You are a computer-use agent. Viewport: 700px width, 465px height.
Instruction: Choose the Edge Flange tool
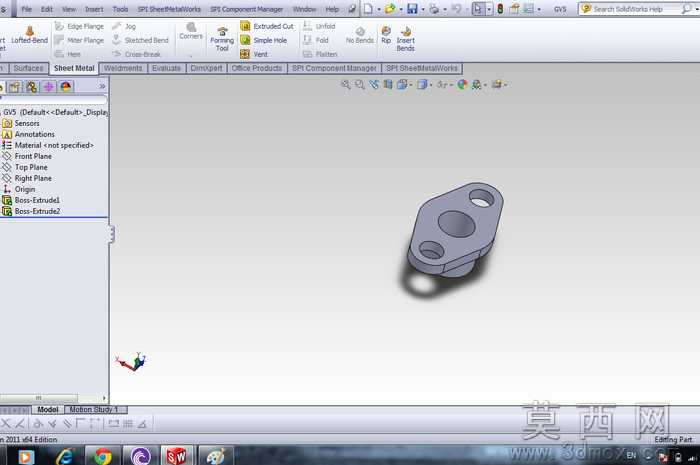(79, 26)
